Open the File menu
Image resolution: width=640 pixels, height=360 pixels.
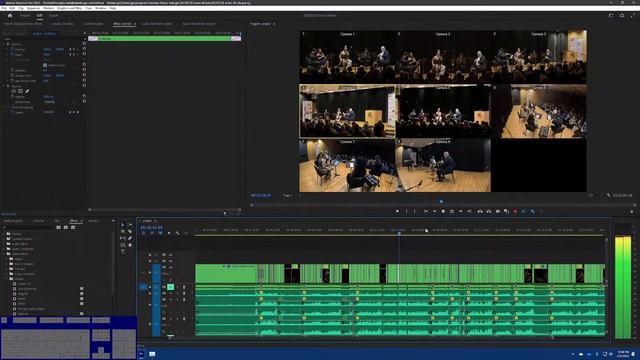click(4, 8)
